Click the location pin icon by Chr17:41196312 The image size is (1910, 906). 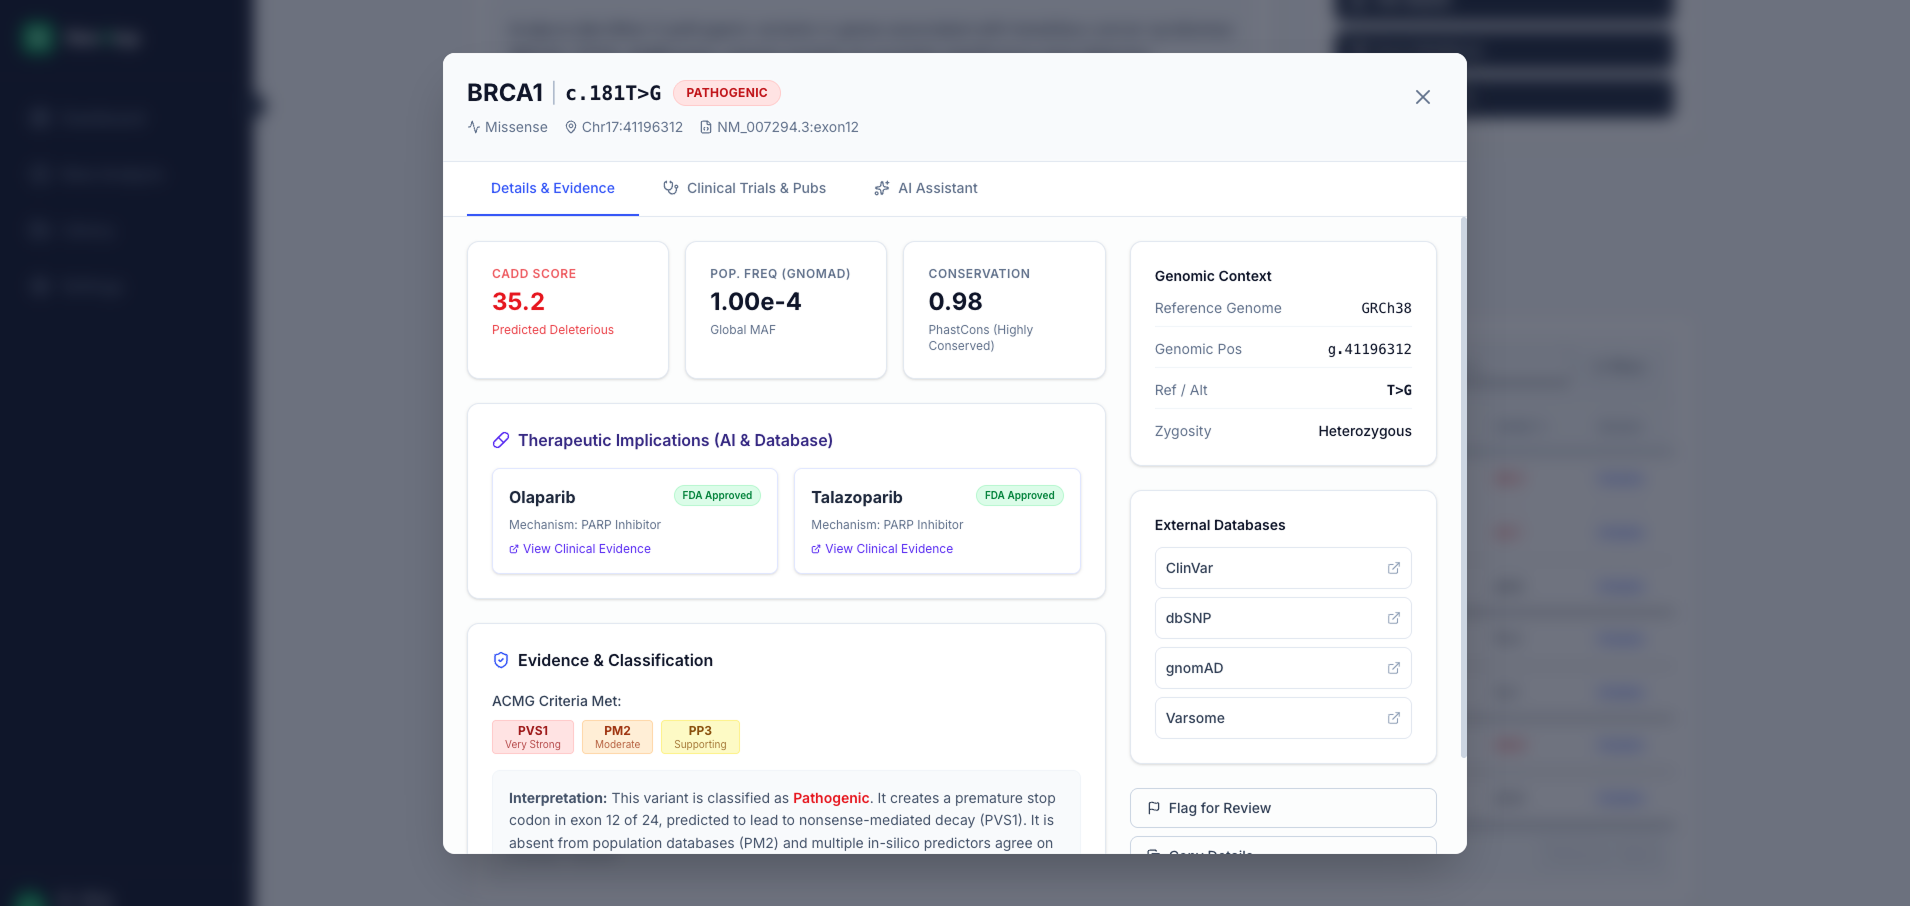(x=571, y=127)
